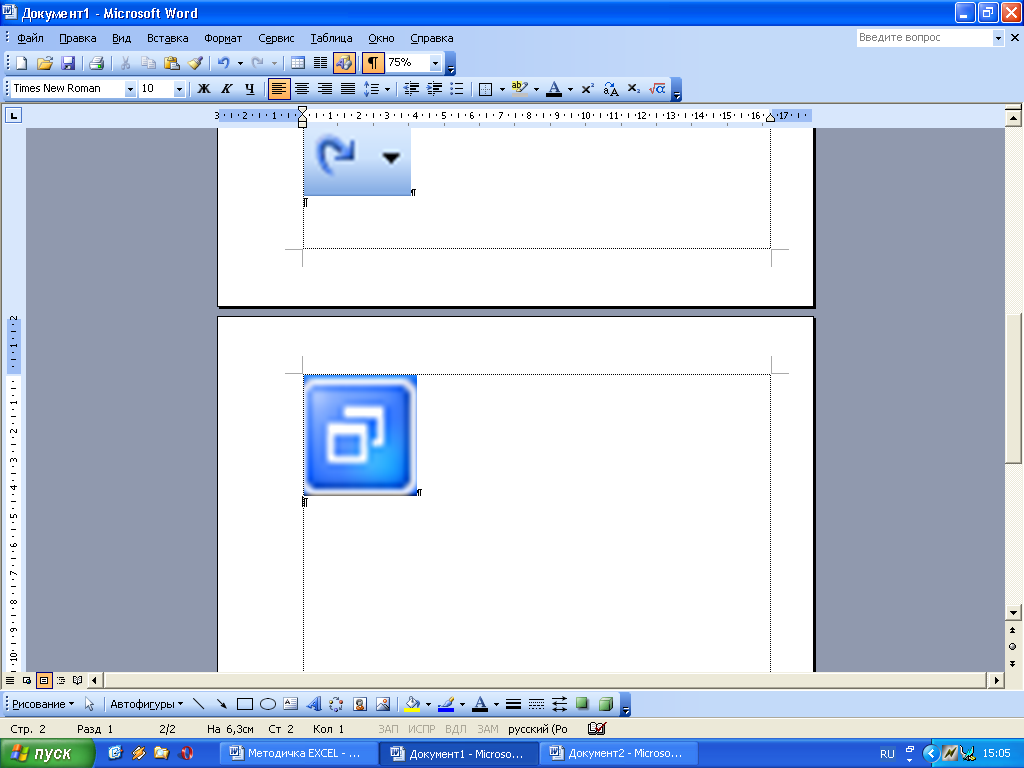Increase the paragraph indent
Image resolution: width=1024 pixels, height=768 pixels.
pyautogui.click(x=434, y=89)
